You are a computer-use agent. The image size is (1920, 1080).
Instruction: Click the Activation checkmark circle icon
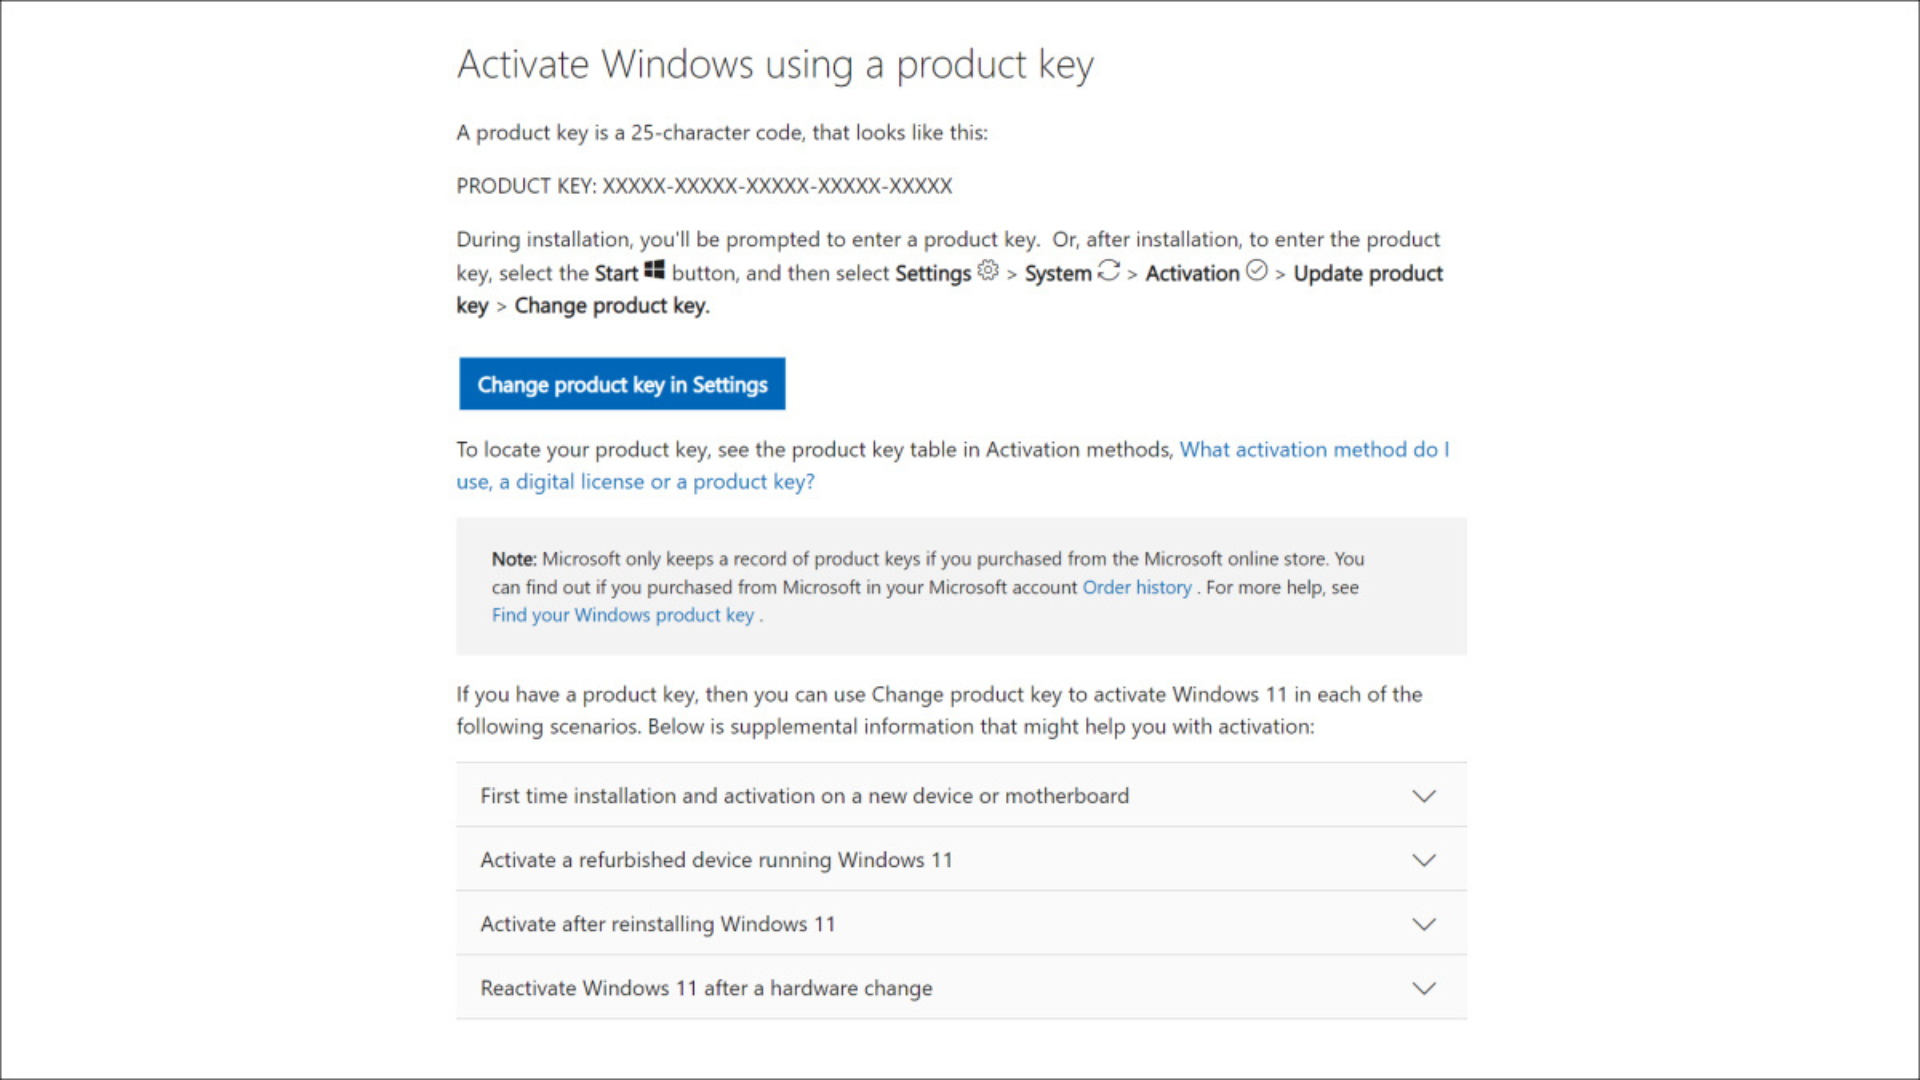pos(1257,271)
